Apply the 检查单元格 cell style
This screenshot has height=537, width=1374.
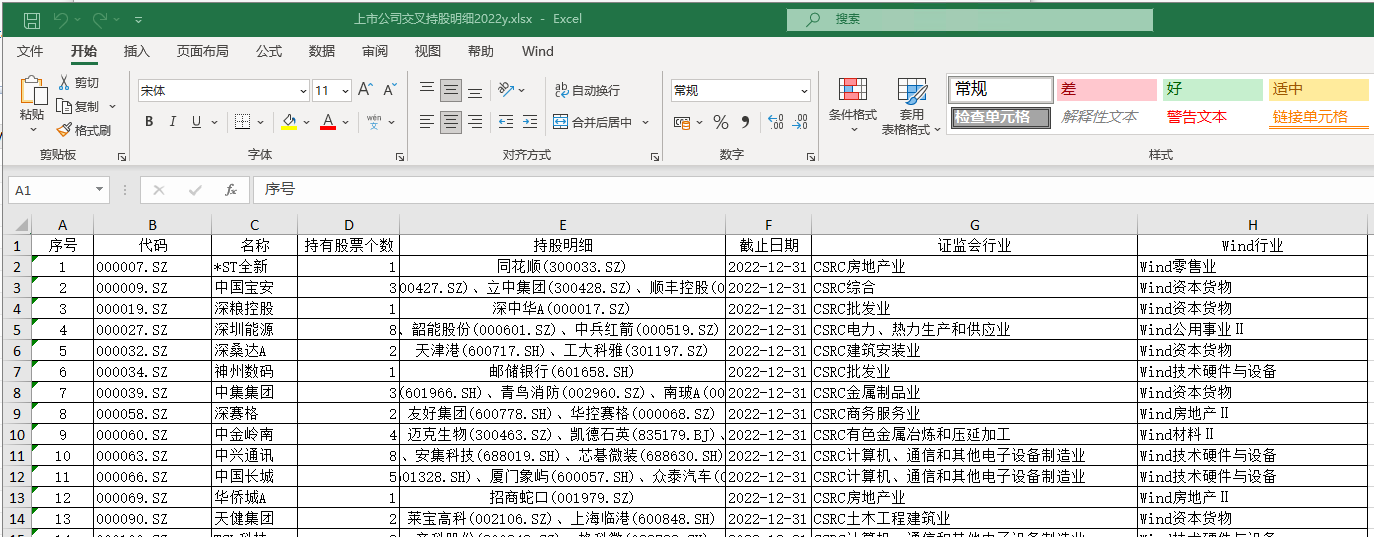[x=1000, y=117]
